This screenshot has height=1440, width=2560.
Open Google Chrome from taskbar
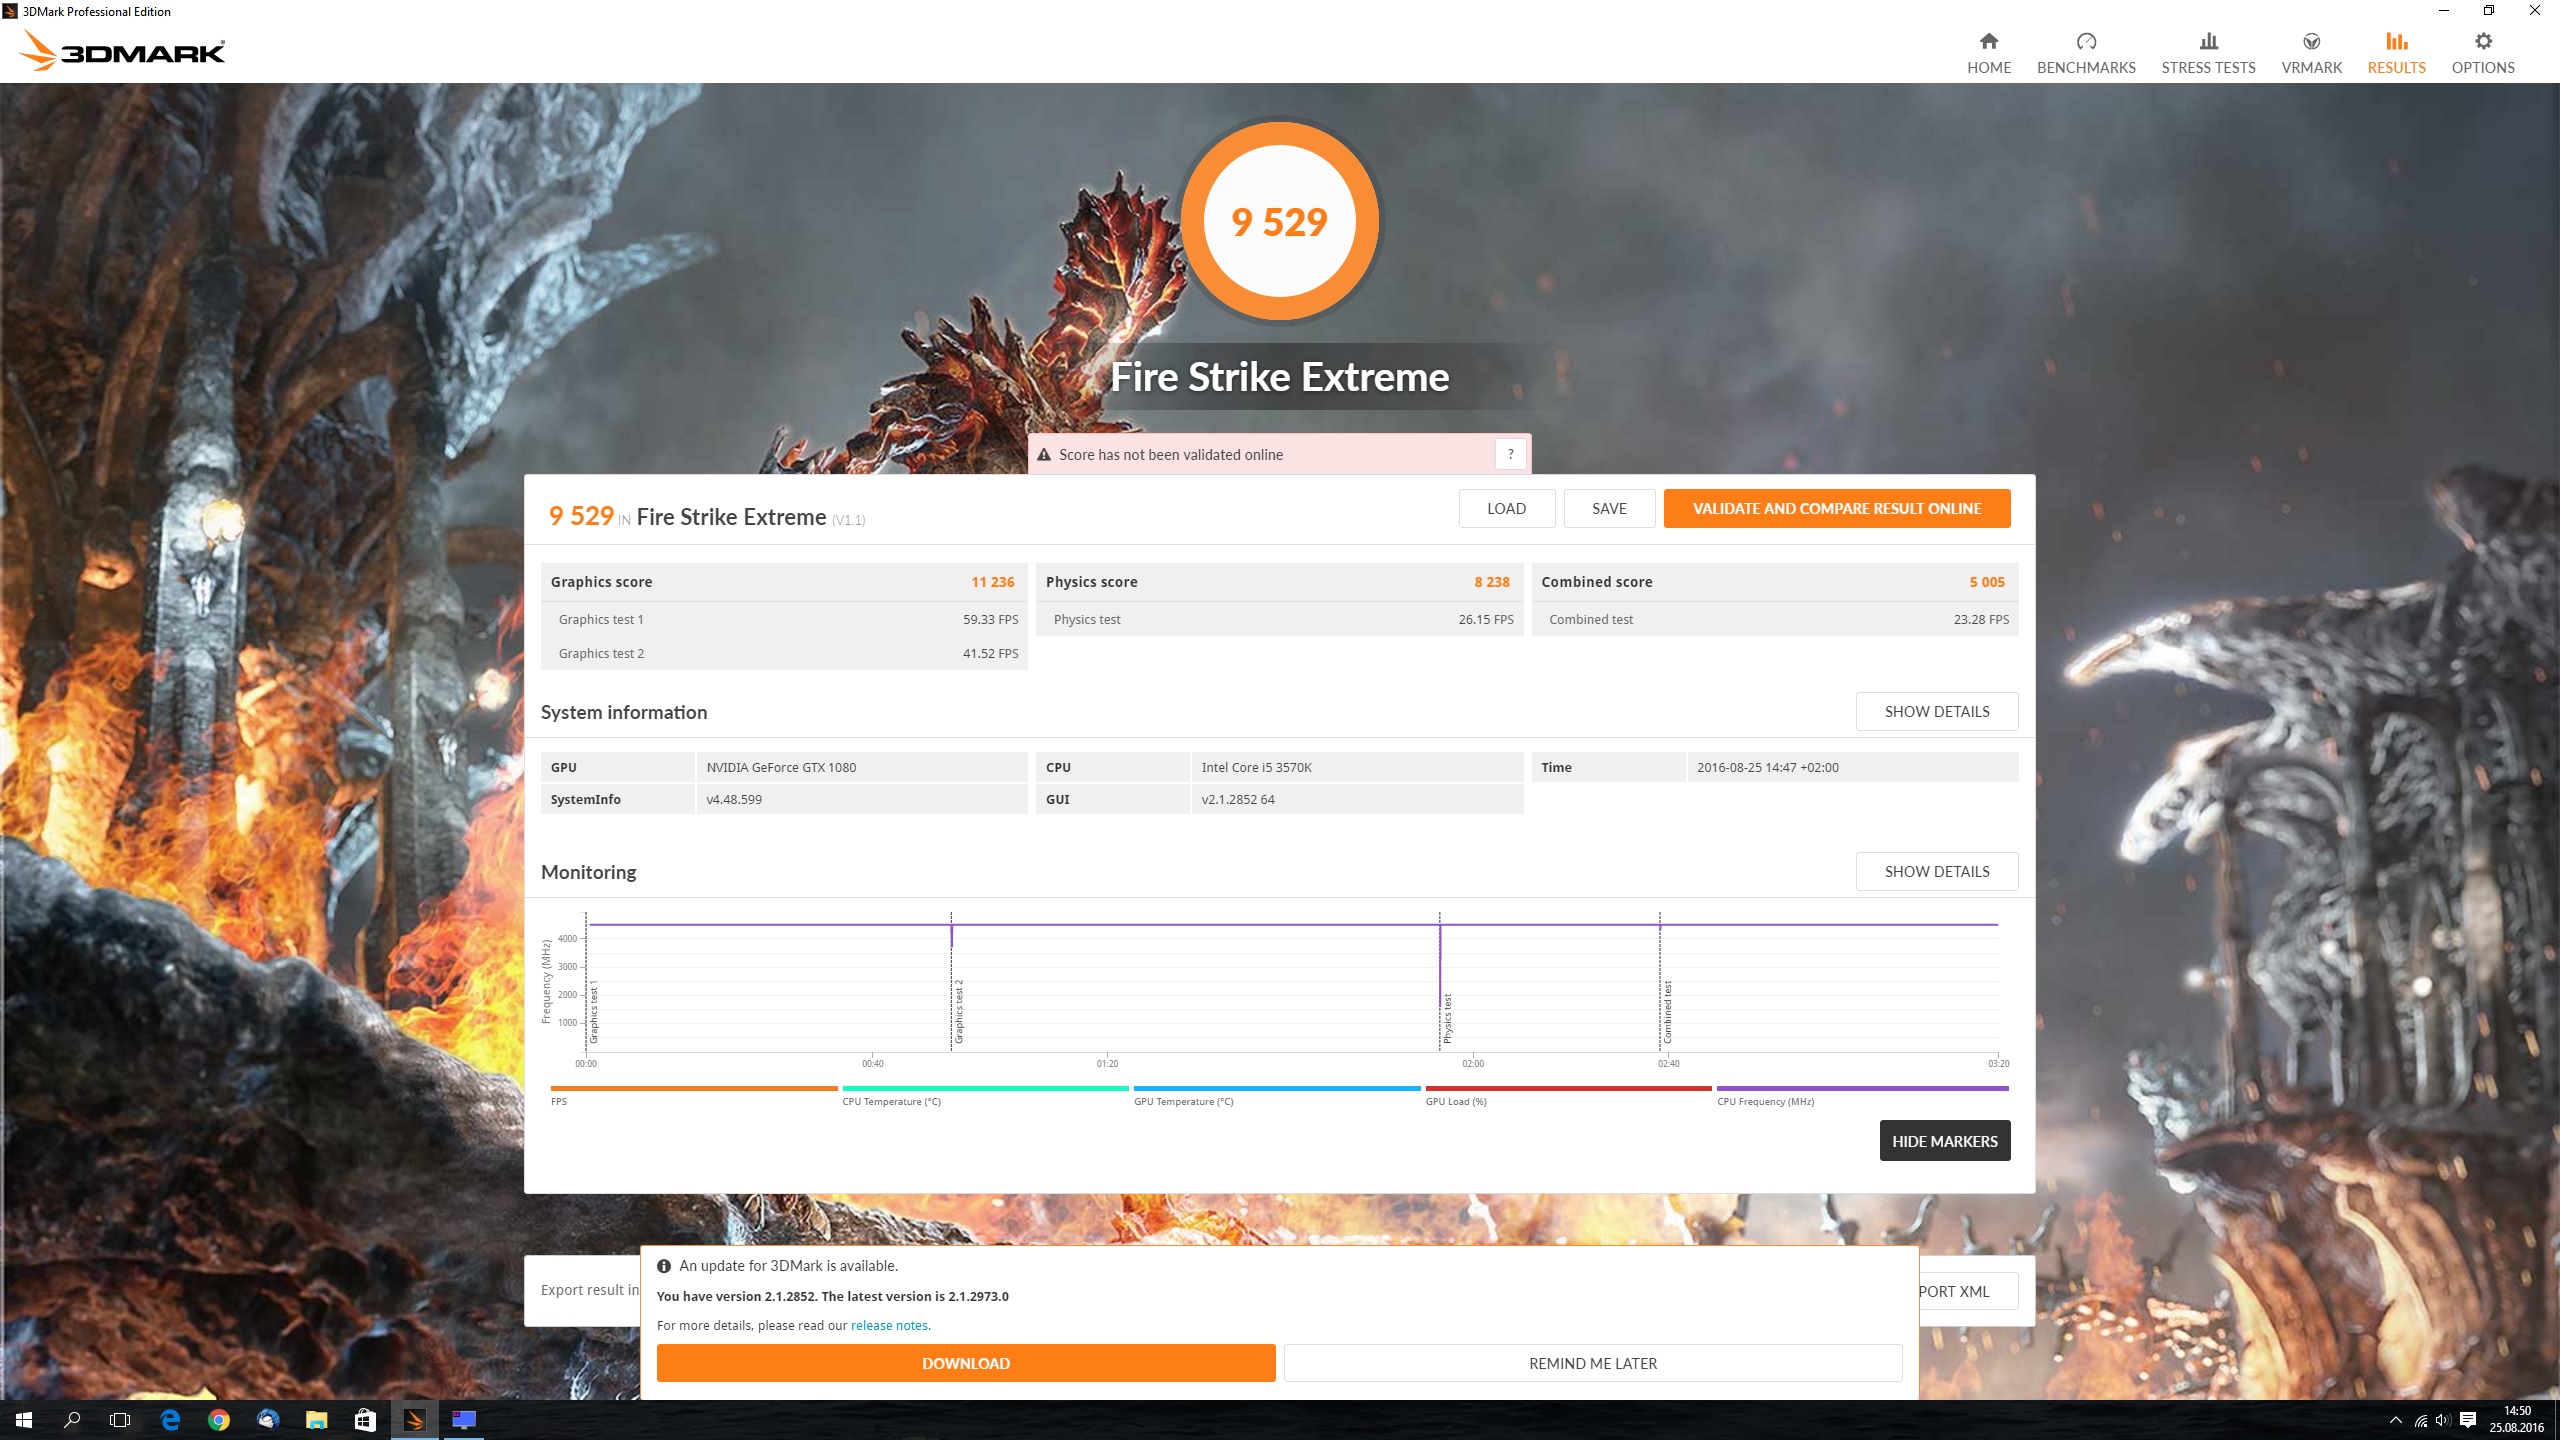pyautogui.click(x=219, y=1420)
